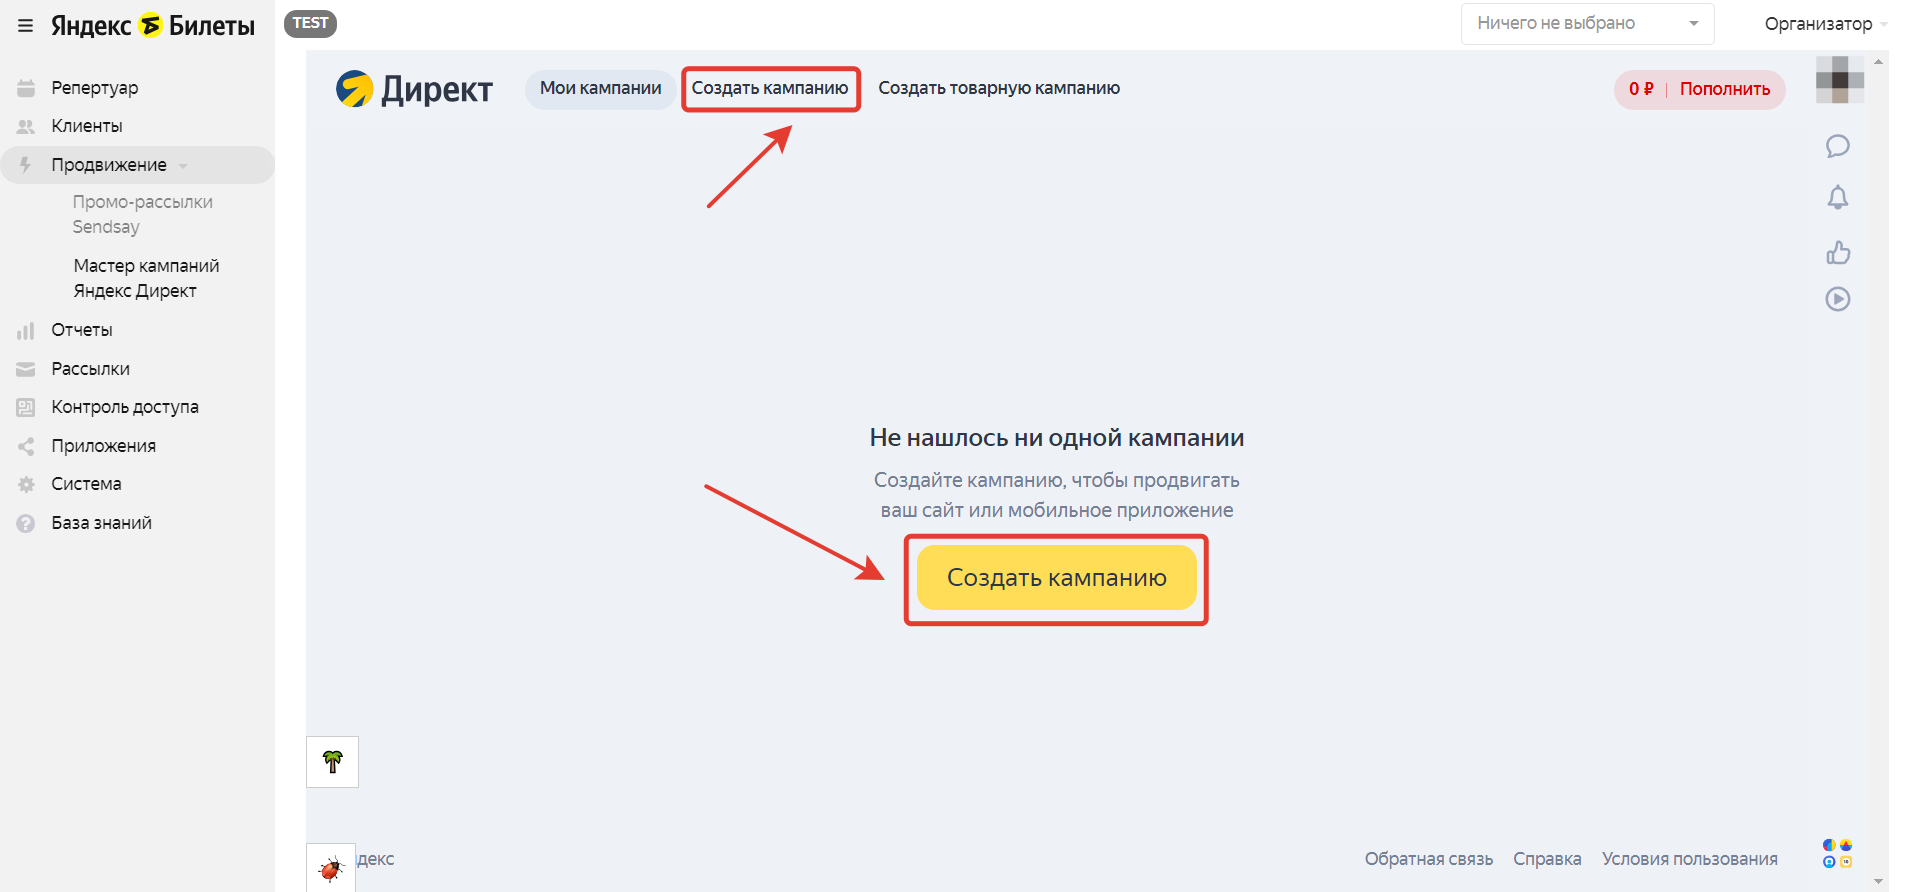Click the База знаний question icon
Screen dimensions: 1919x892
tap(26, 523)
